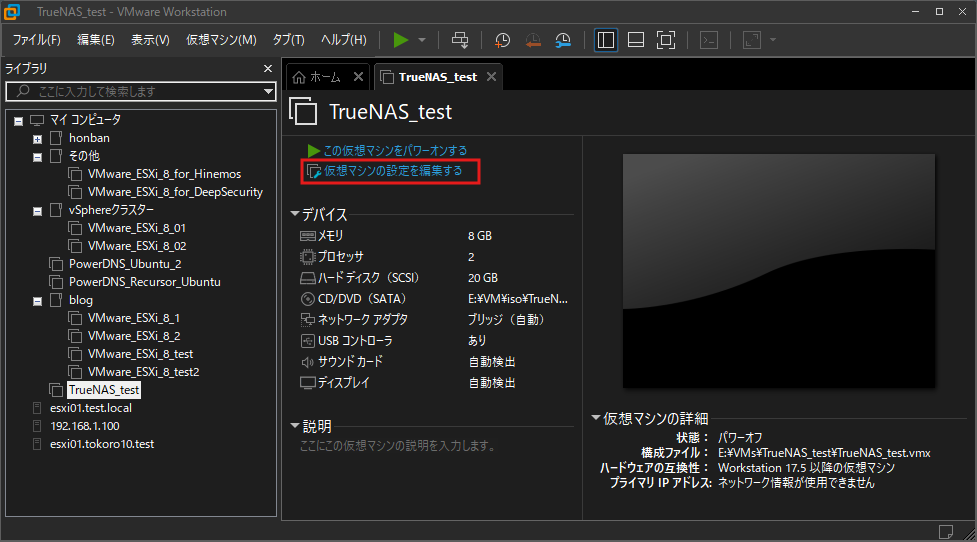
Task: Collapse the デバイス section
Action: coord(295,213)
